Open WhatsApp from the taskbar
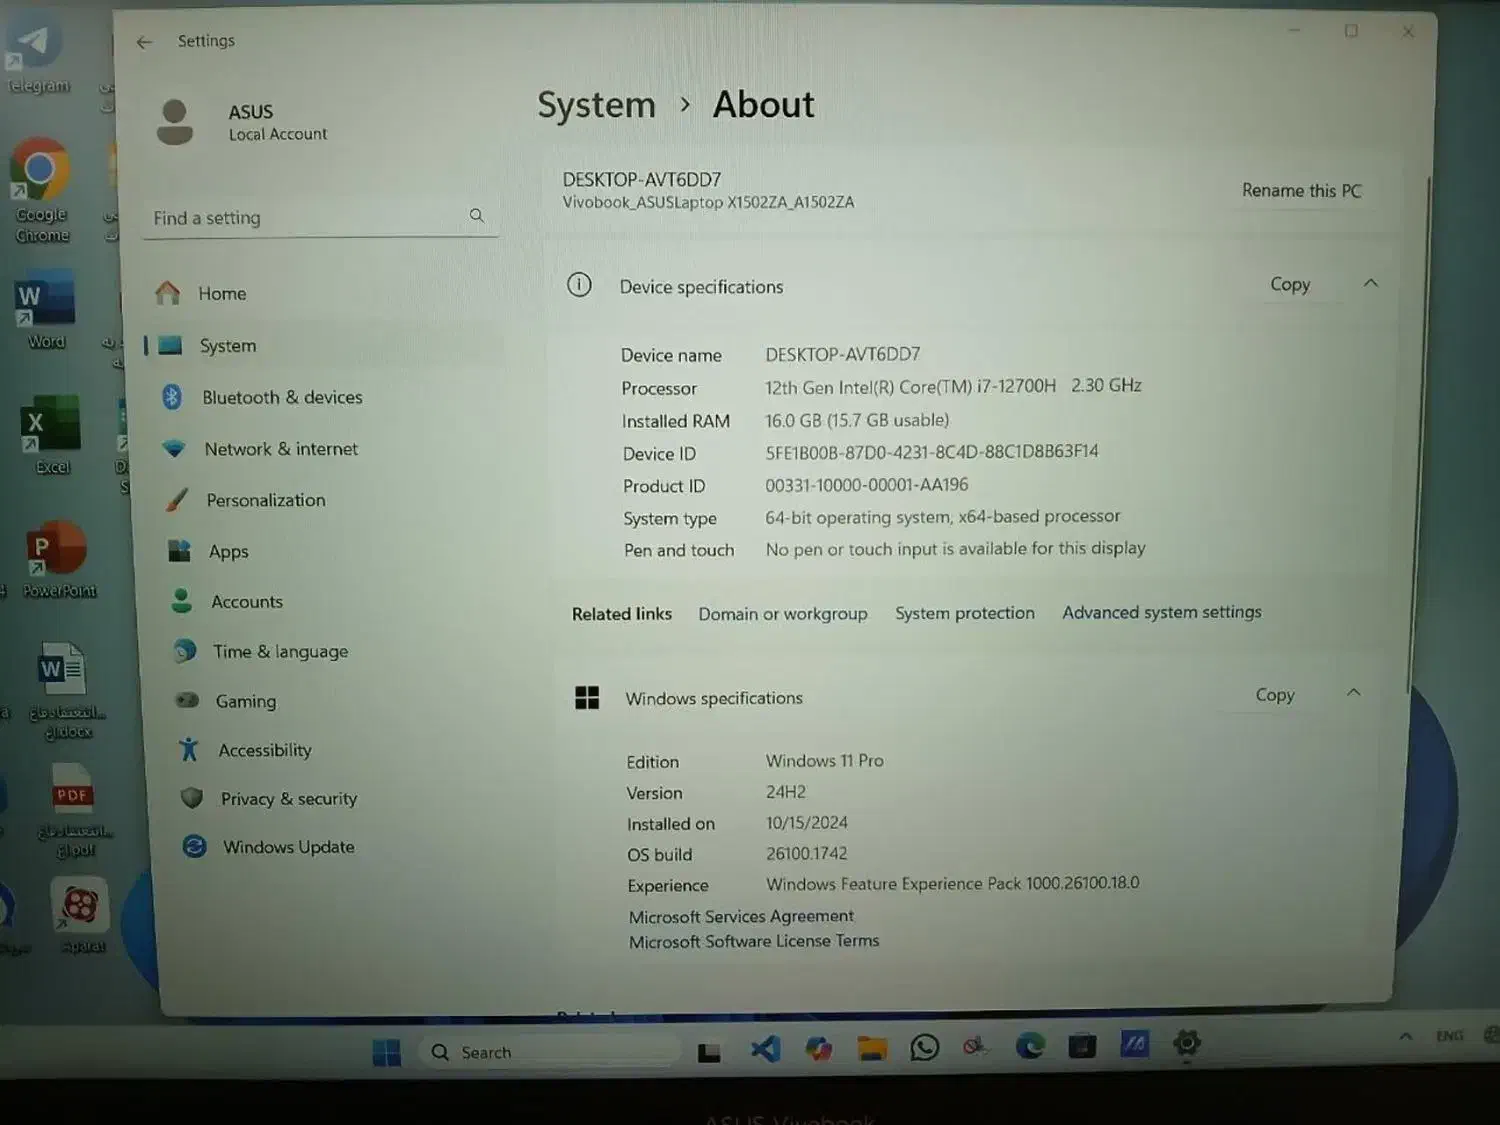 tap(924, 1048)
